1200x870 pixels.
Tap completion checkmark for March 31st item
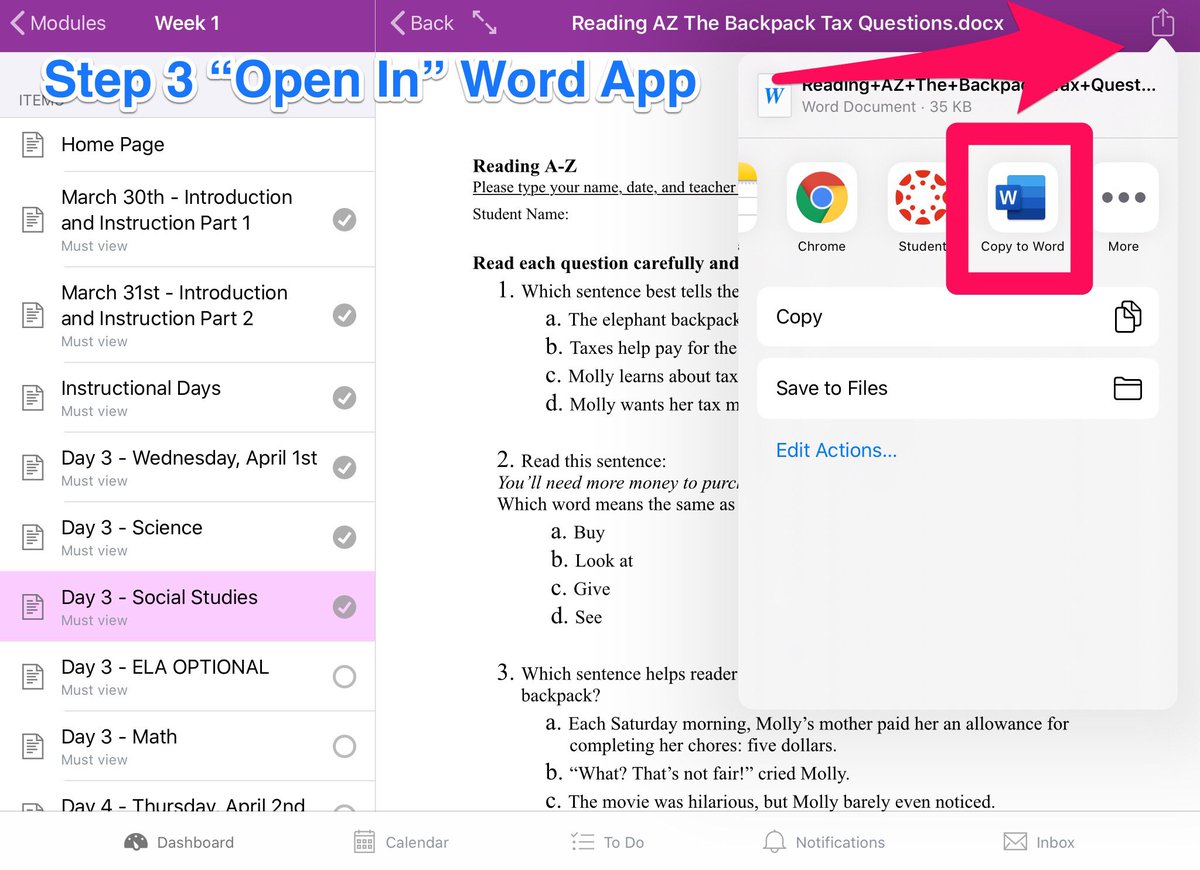[x=344, y=315]
